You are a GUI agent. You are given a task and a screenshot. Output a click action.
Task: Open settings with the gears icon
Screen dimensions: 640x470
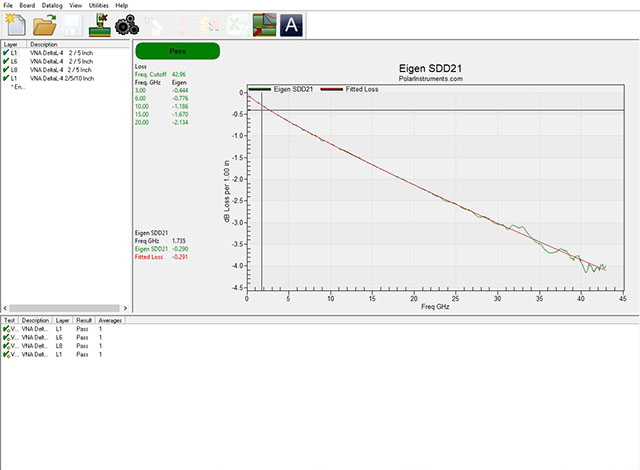coord(127,26)
